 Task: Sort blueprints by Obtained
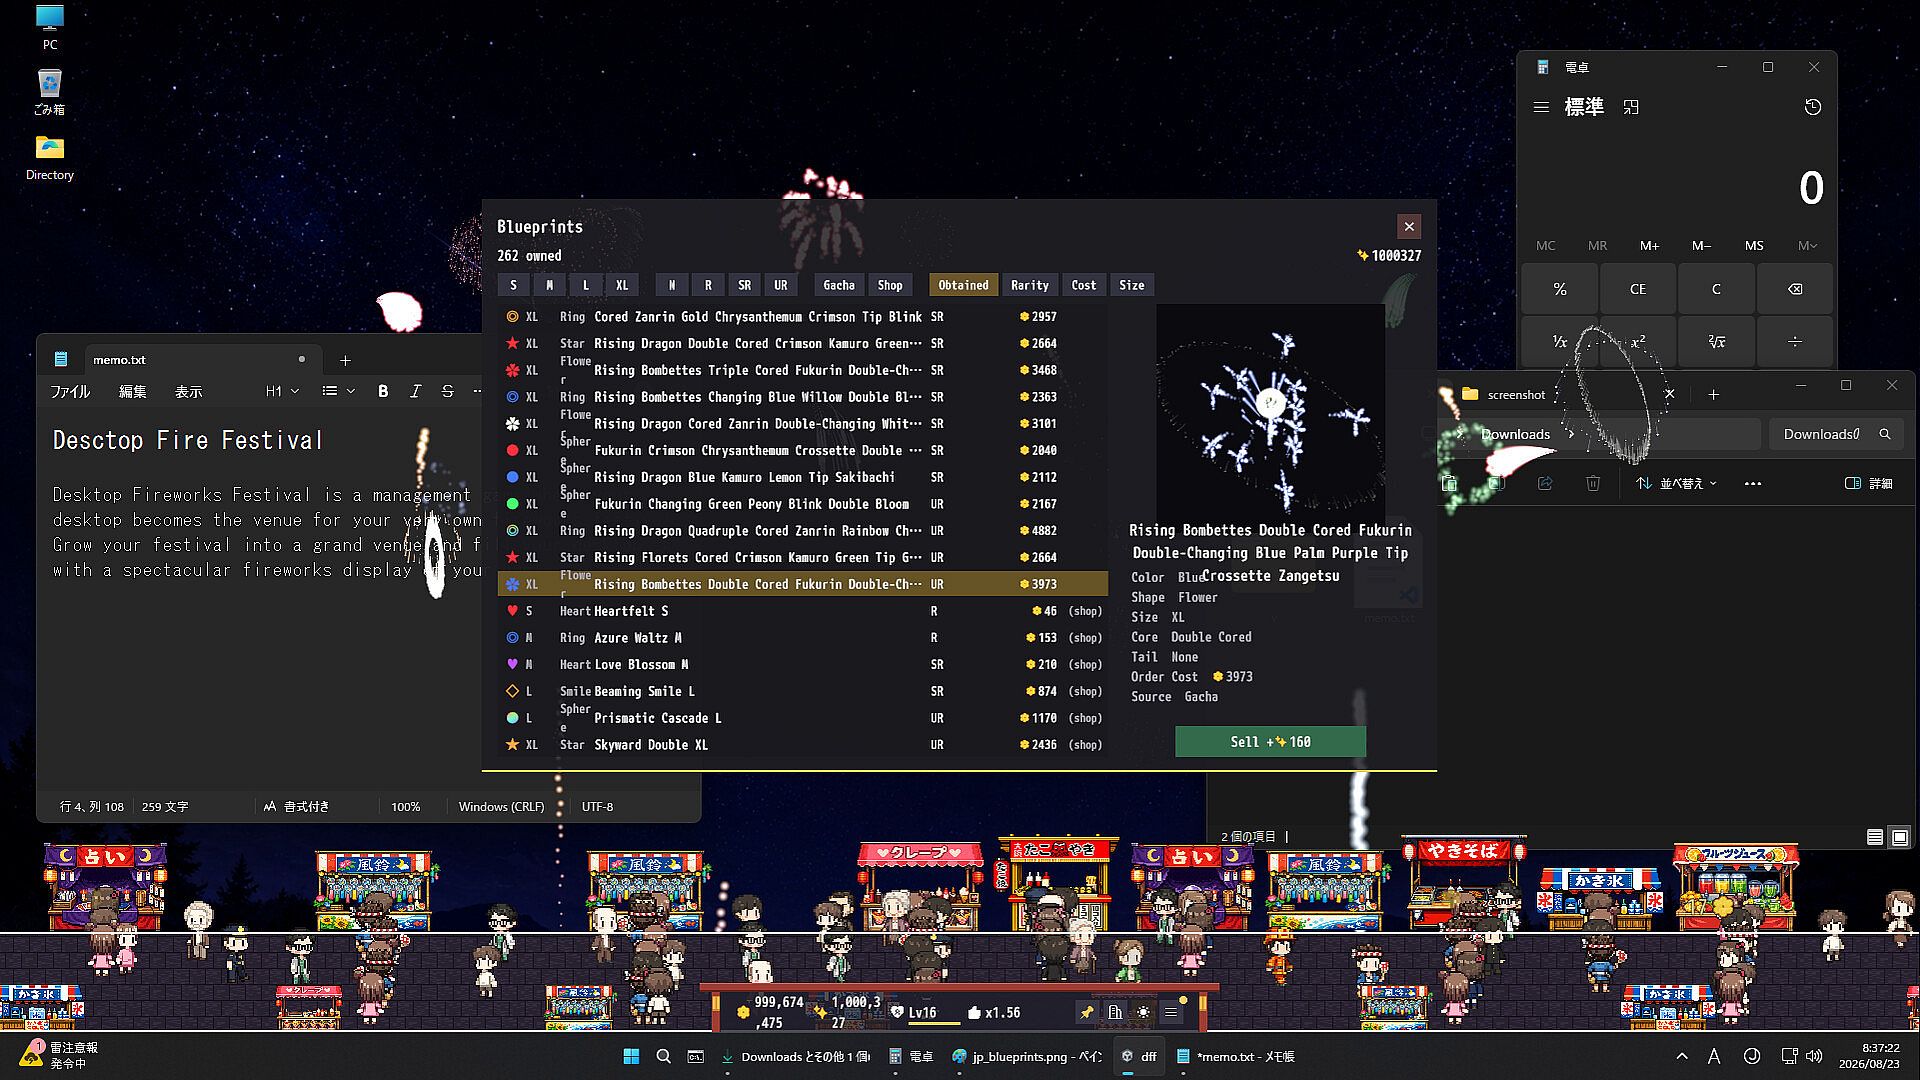(963, 285)
